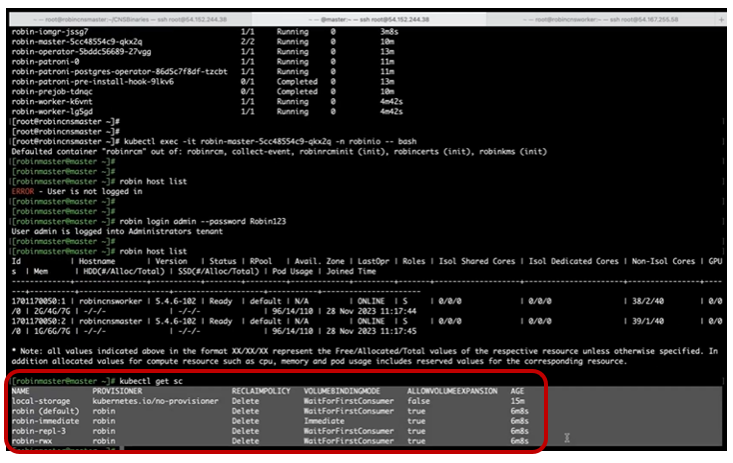Screen dimensions: 733x463
Task: Click the kubectl exec -it command line
Action: (x=270, y=141)
